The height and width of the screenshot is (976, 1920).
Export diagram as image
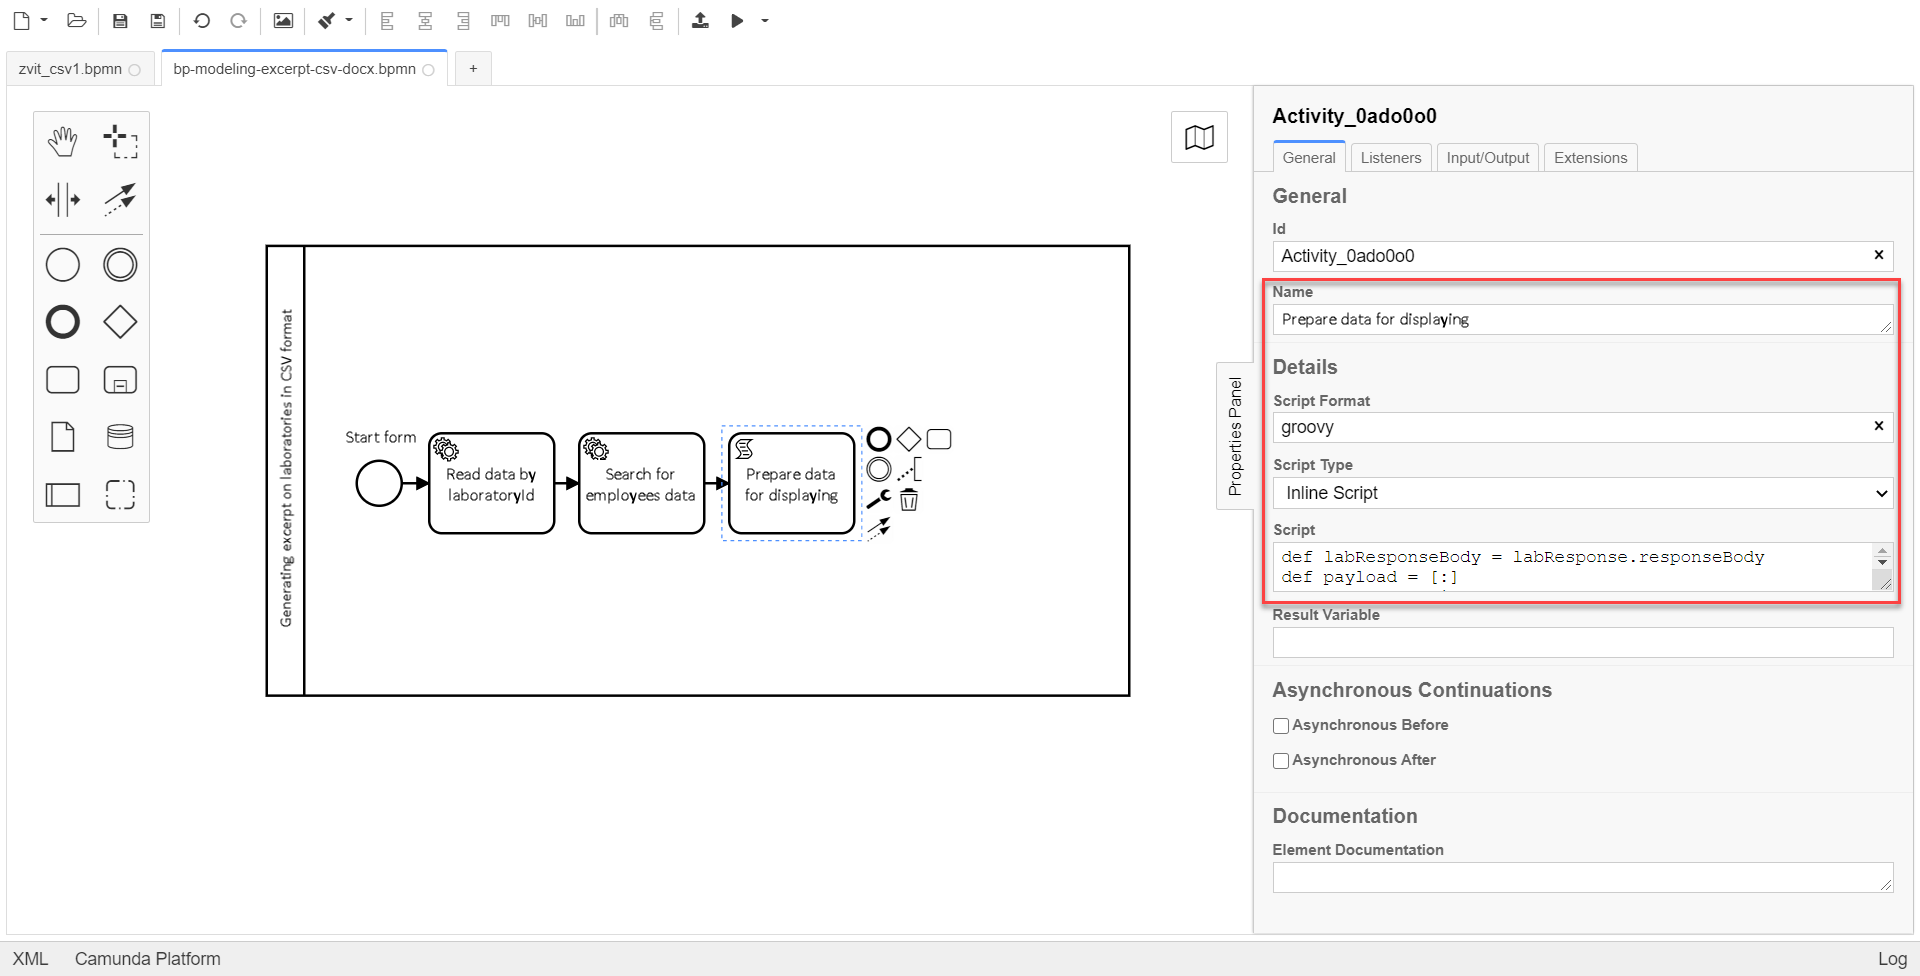[283, 20]
